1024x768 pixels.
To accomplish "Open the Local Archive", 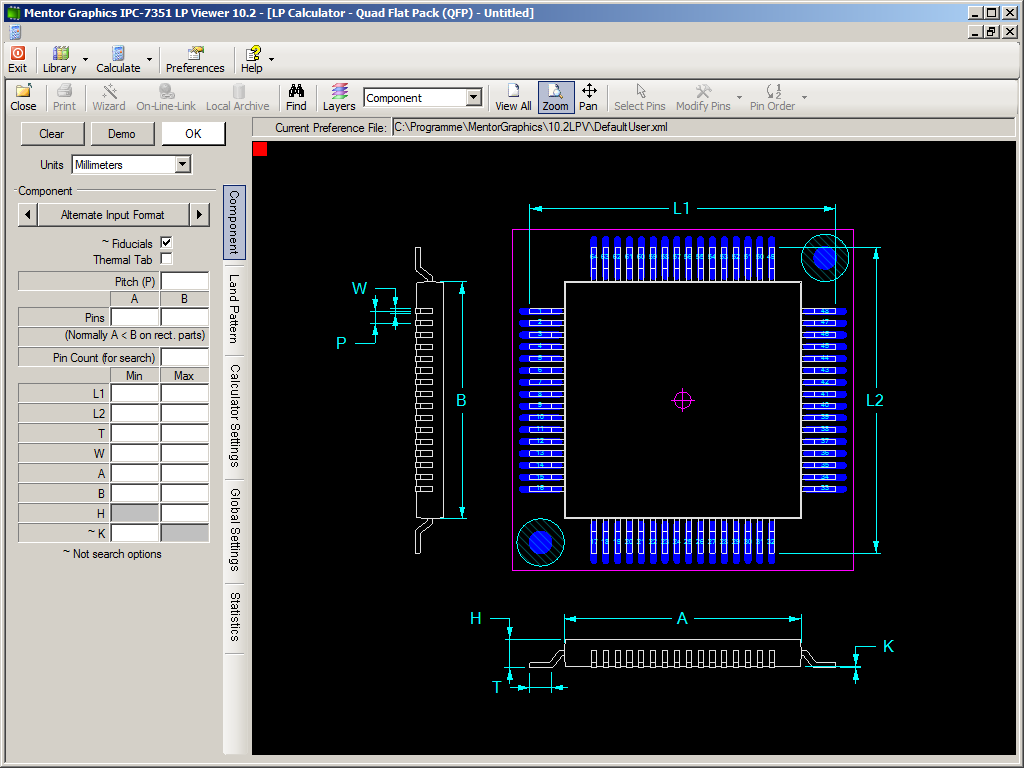I will pyautogui.click(x=238, y=97).
